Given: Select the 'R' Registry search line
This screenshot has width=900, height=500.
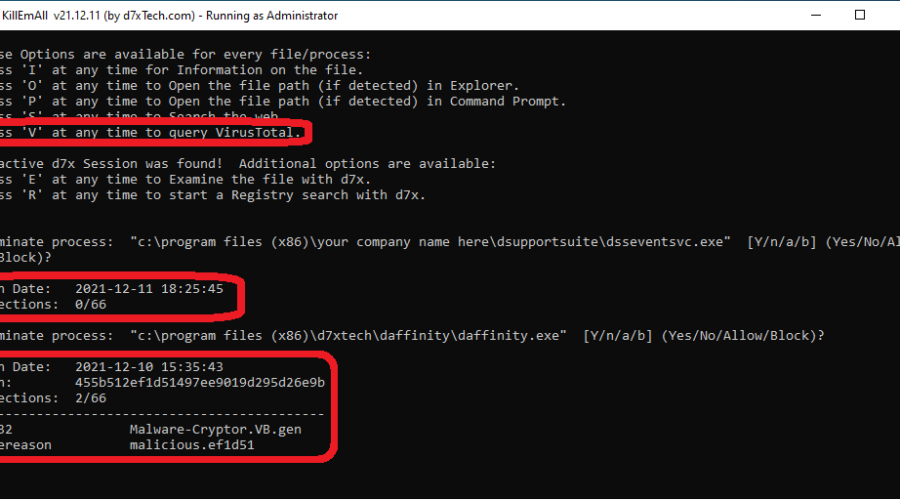Looking at the screenshot, I should click(212, 195).
